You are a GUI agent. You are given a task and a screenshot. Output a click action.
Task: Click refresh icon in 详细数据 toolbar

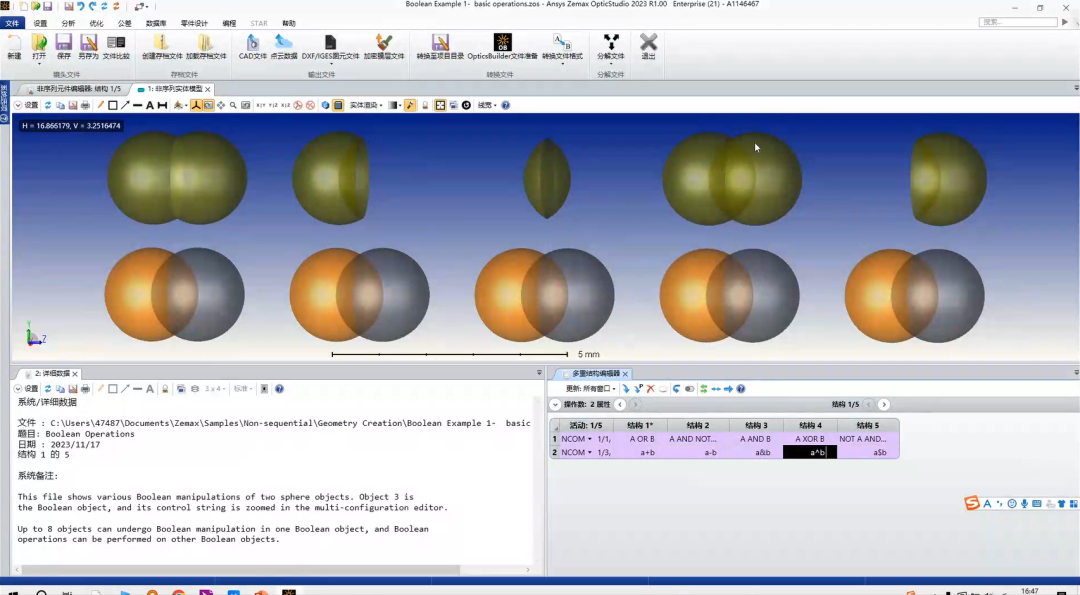(x=48, y=389)
